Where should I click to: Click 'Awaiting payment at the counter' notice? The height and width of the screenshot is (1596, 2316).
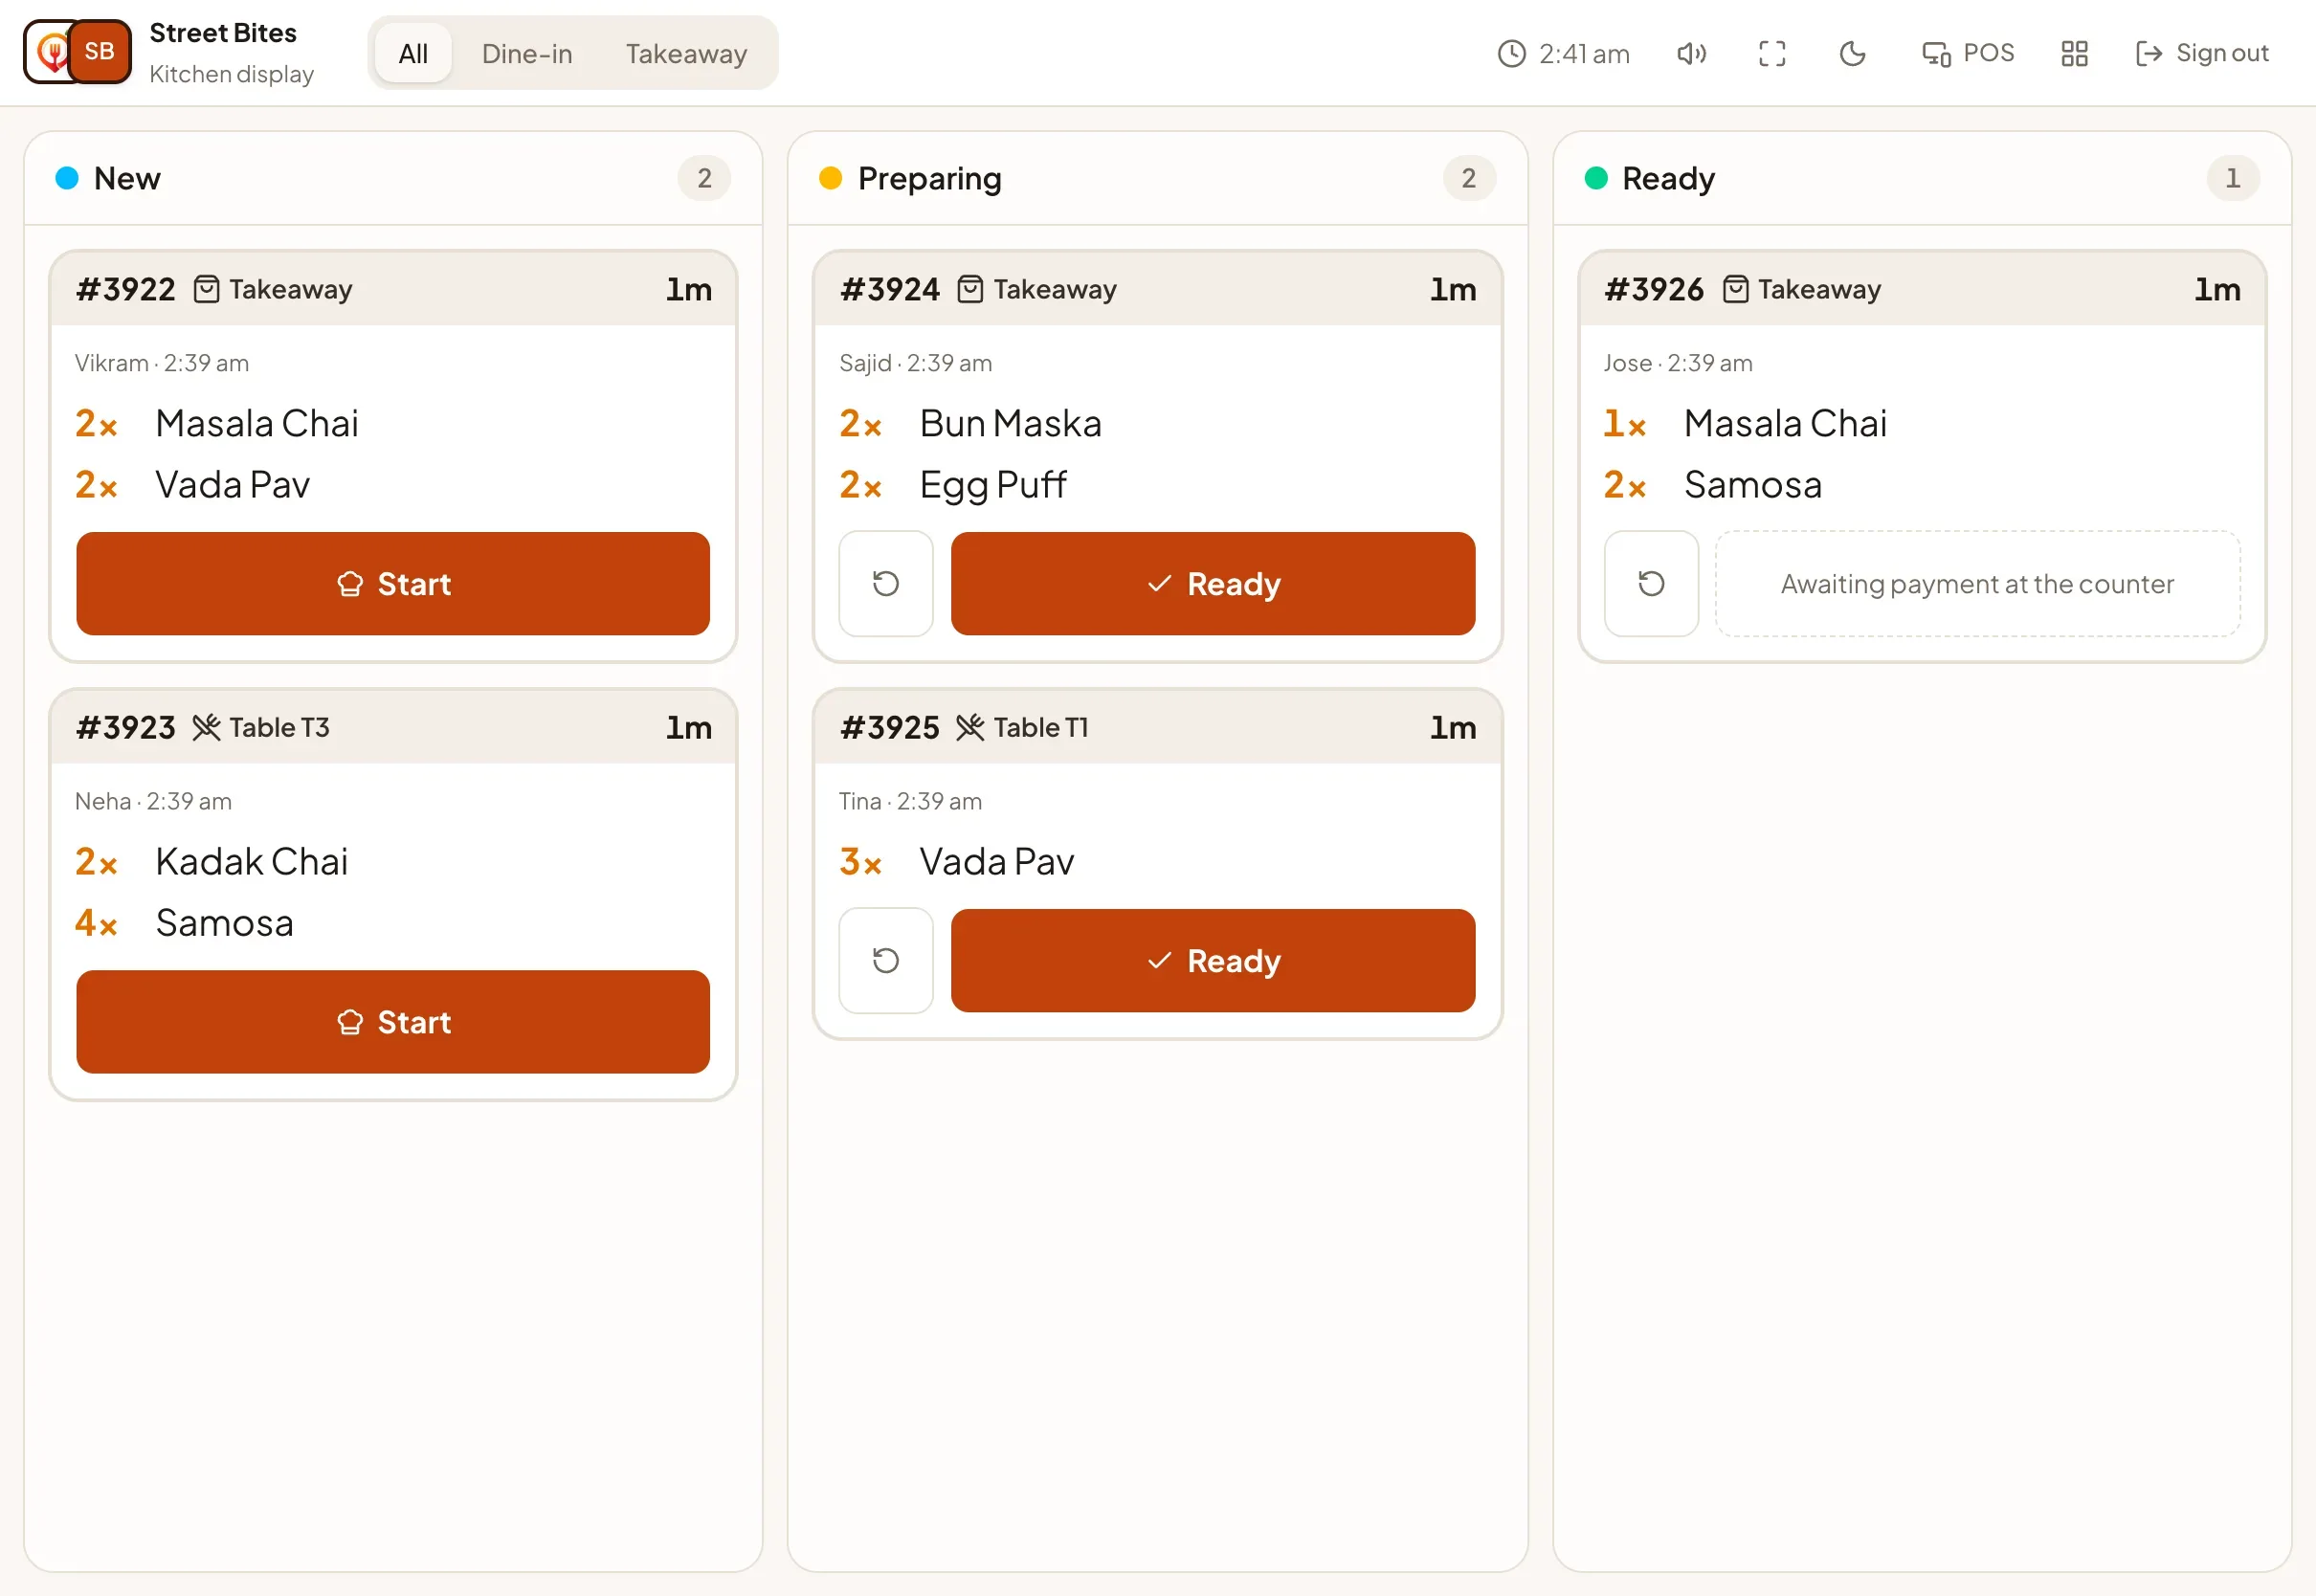[x=1977, y=583]
